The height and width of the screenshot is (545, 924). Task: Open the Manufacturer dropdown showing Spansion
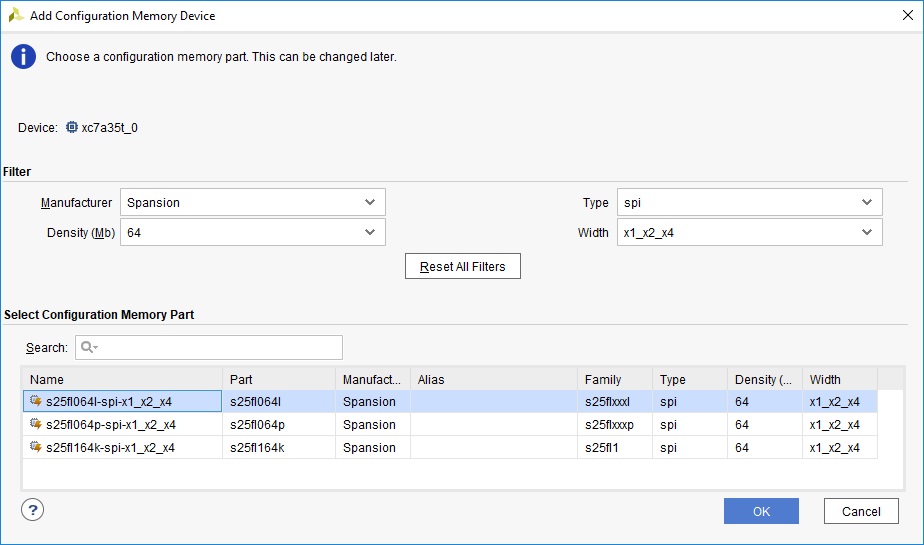[x=253, y=202]
